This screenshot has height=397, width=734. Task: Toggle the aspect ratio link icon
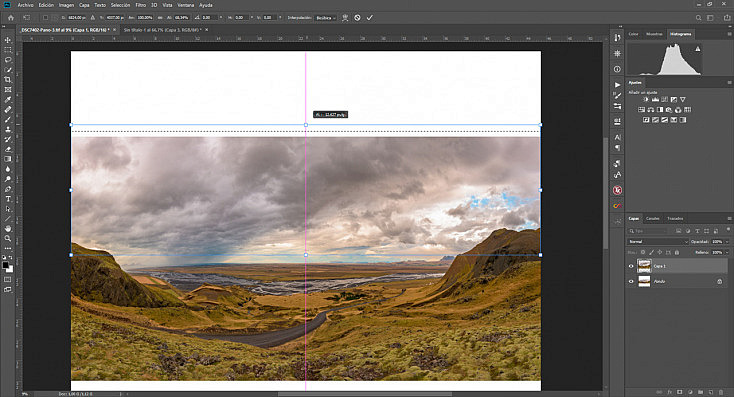[160, 17]
